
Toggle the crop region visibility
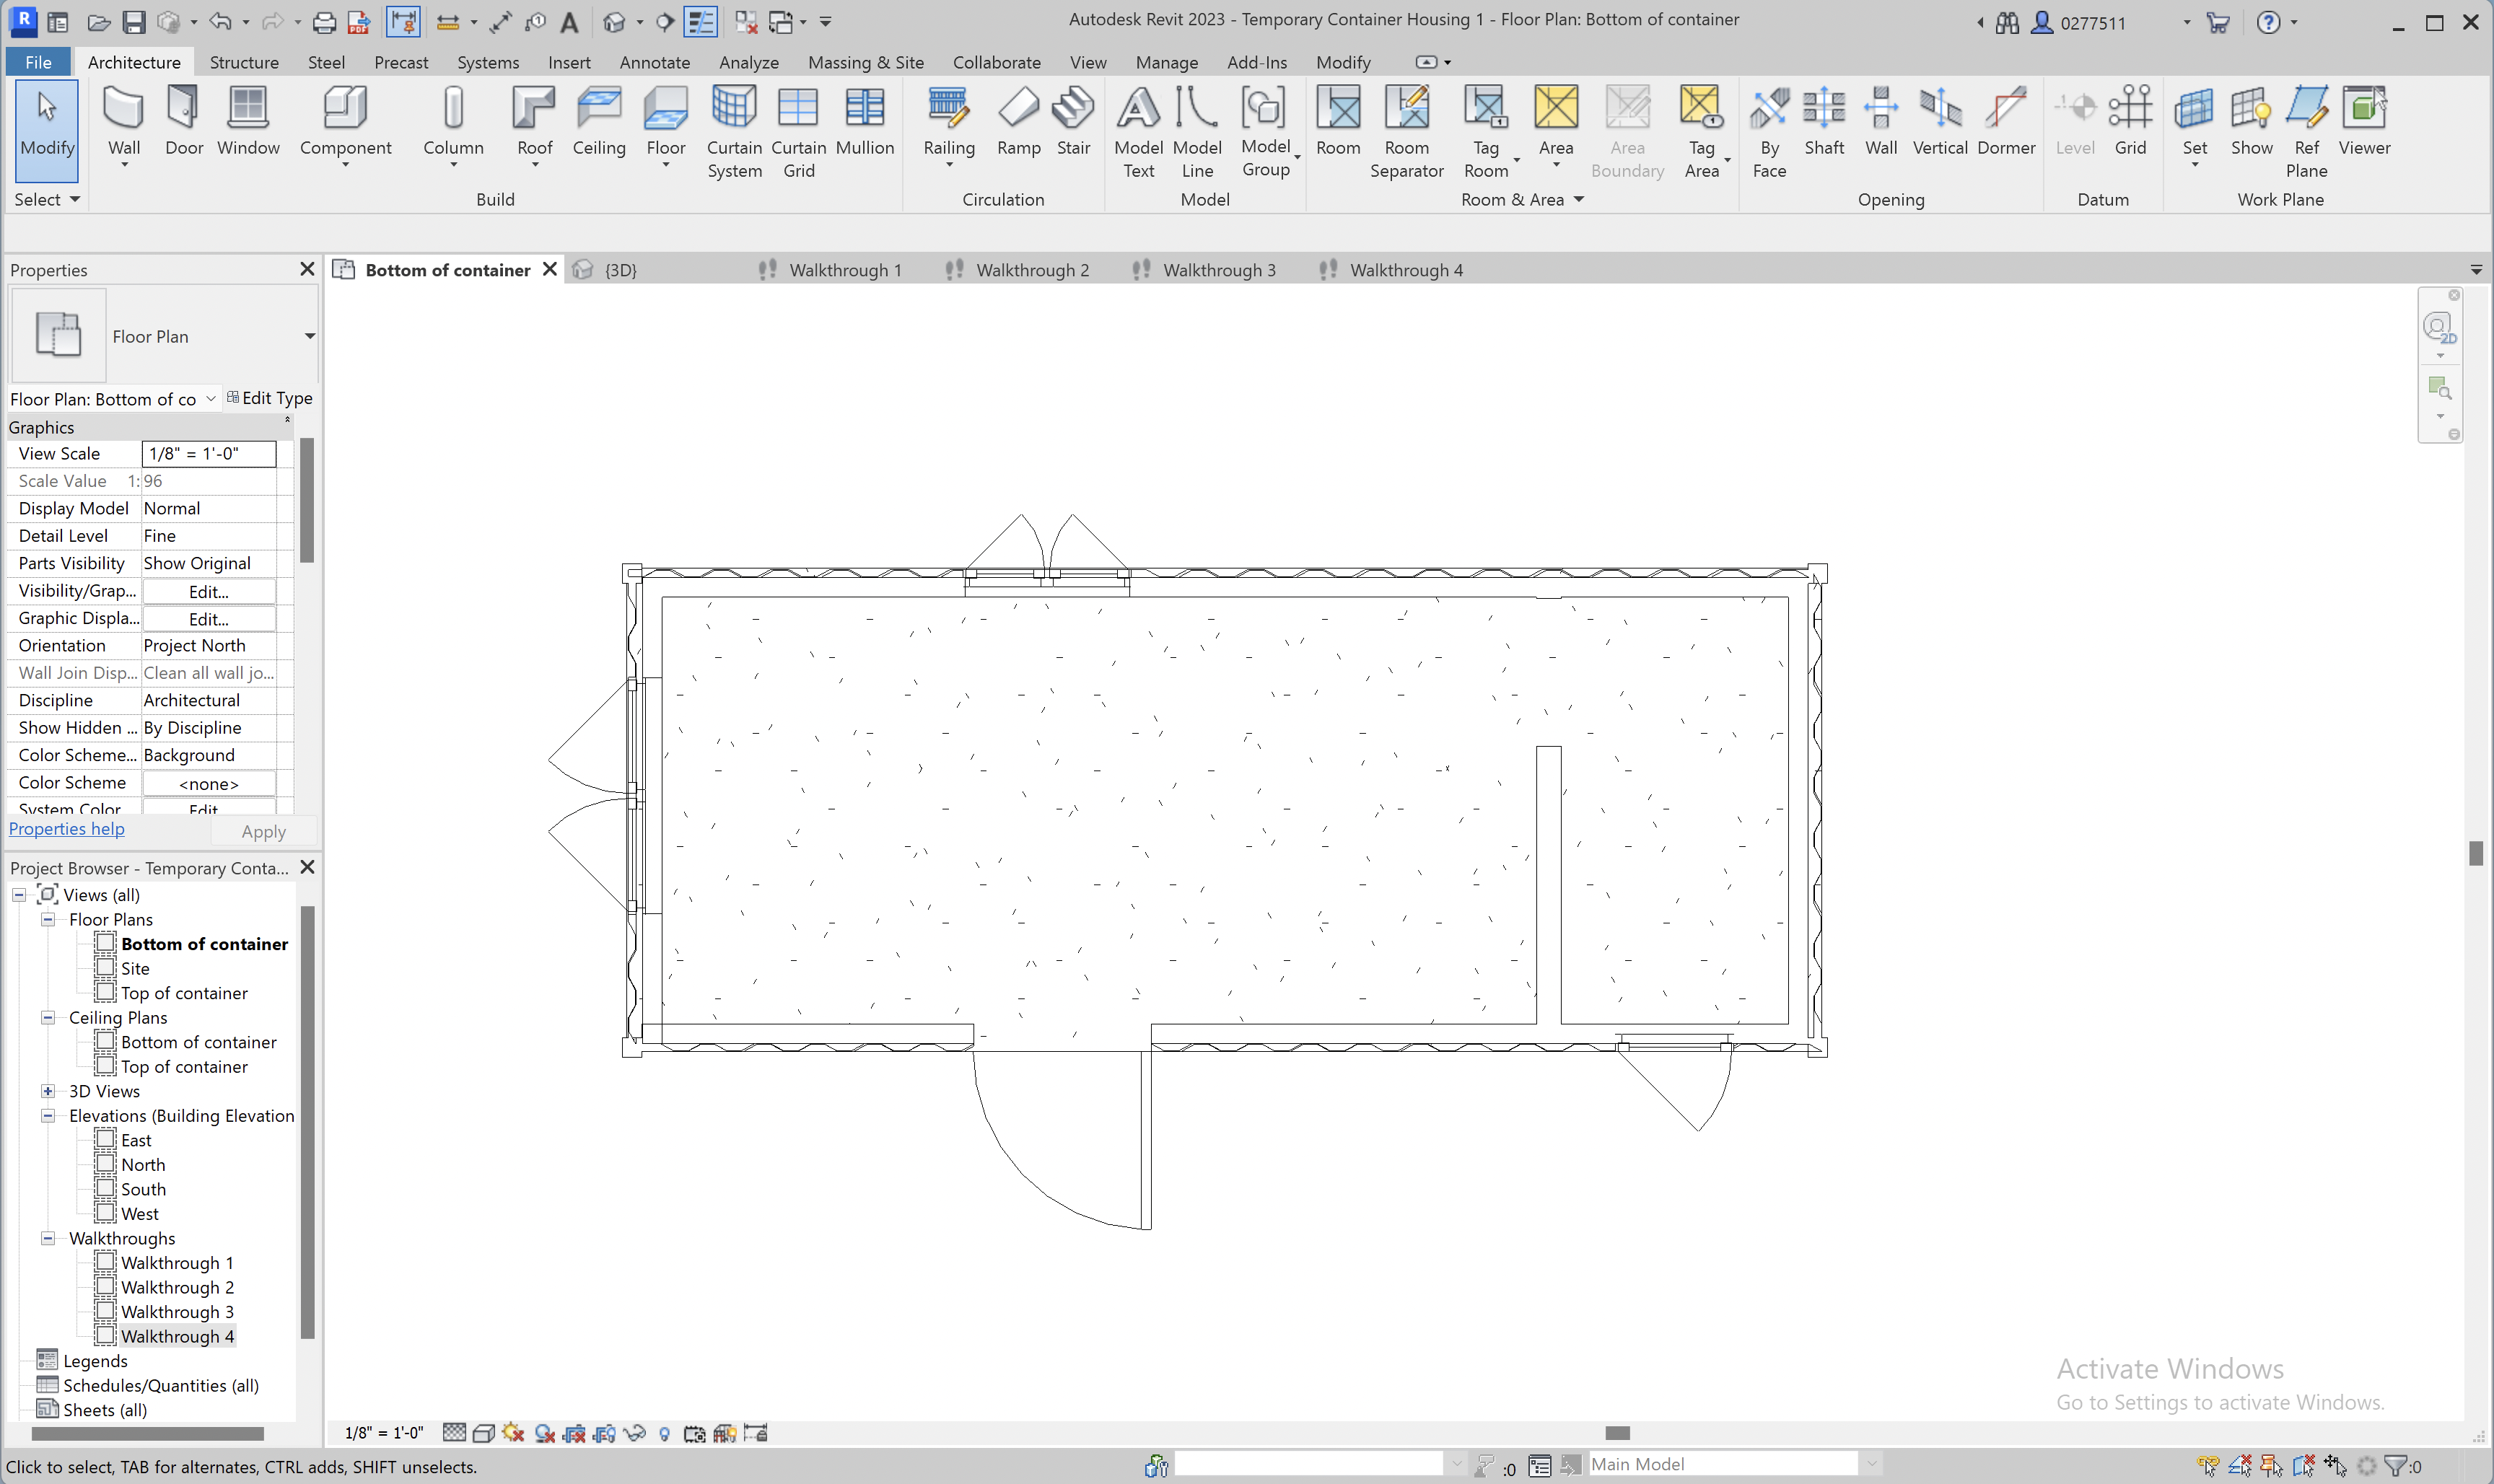(603, 1433)
